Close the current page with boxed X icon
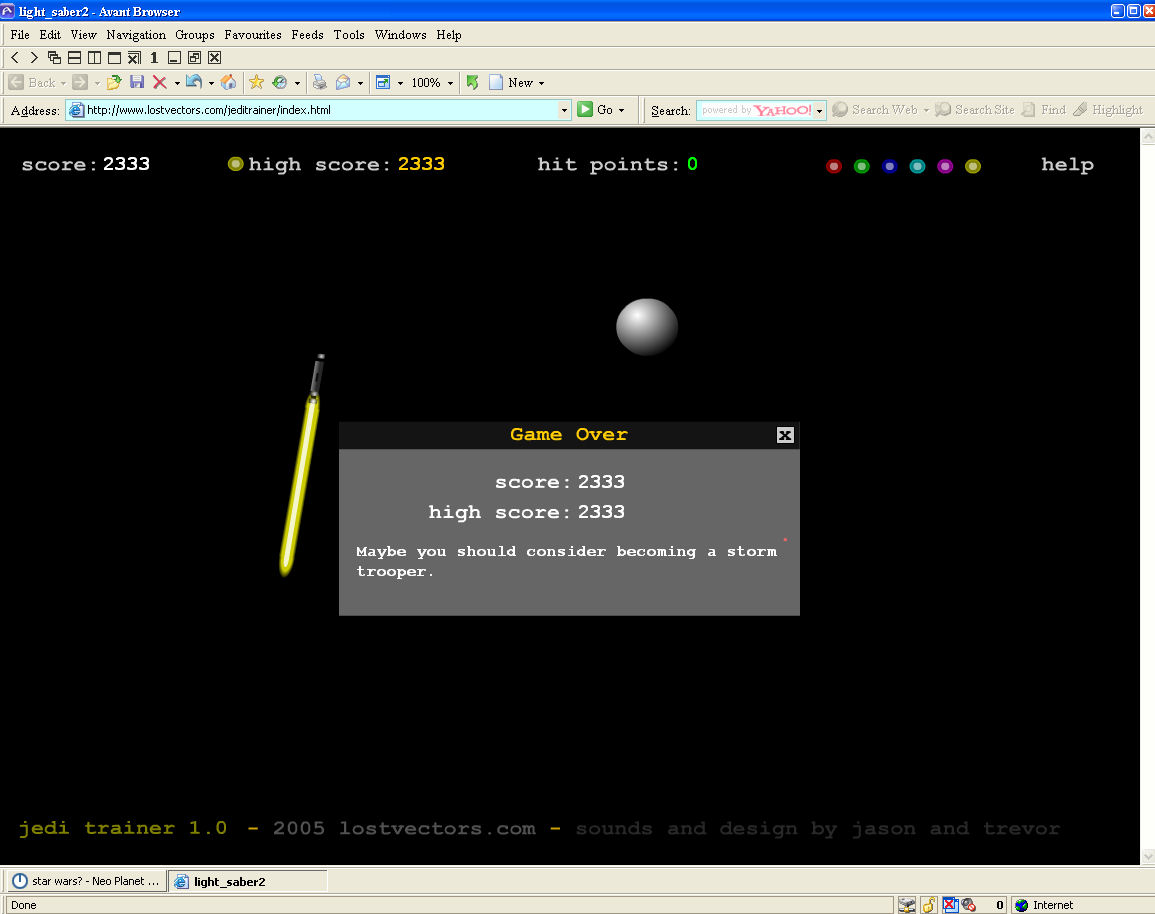The height and width of the screenshot is (914, 1155). tap(214, 57)
